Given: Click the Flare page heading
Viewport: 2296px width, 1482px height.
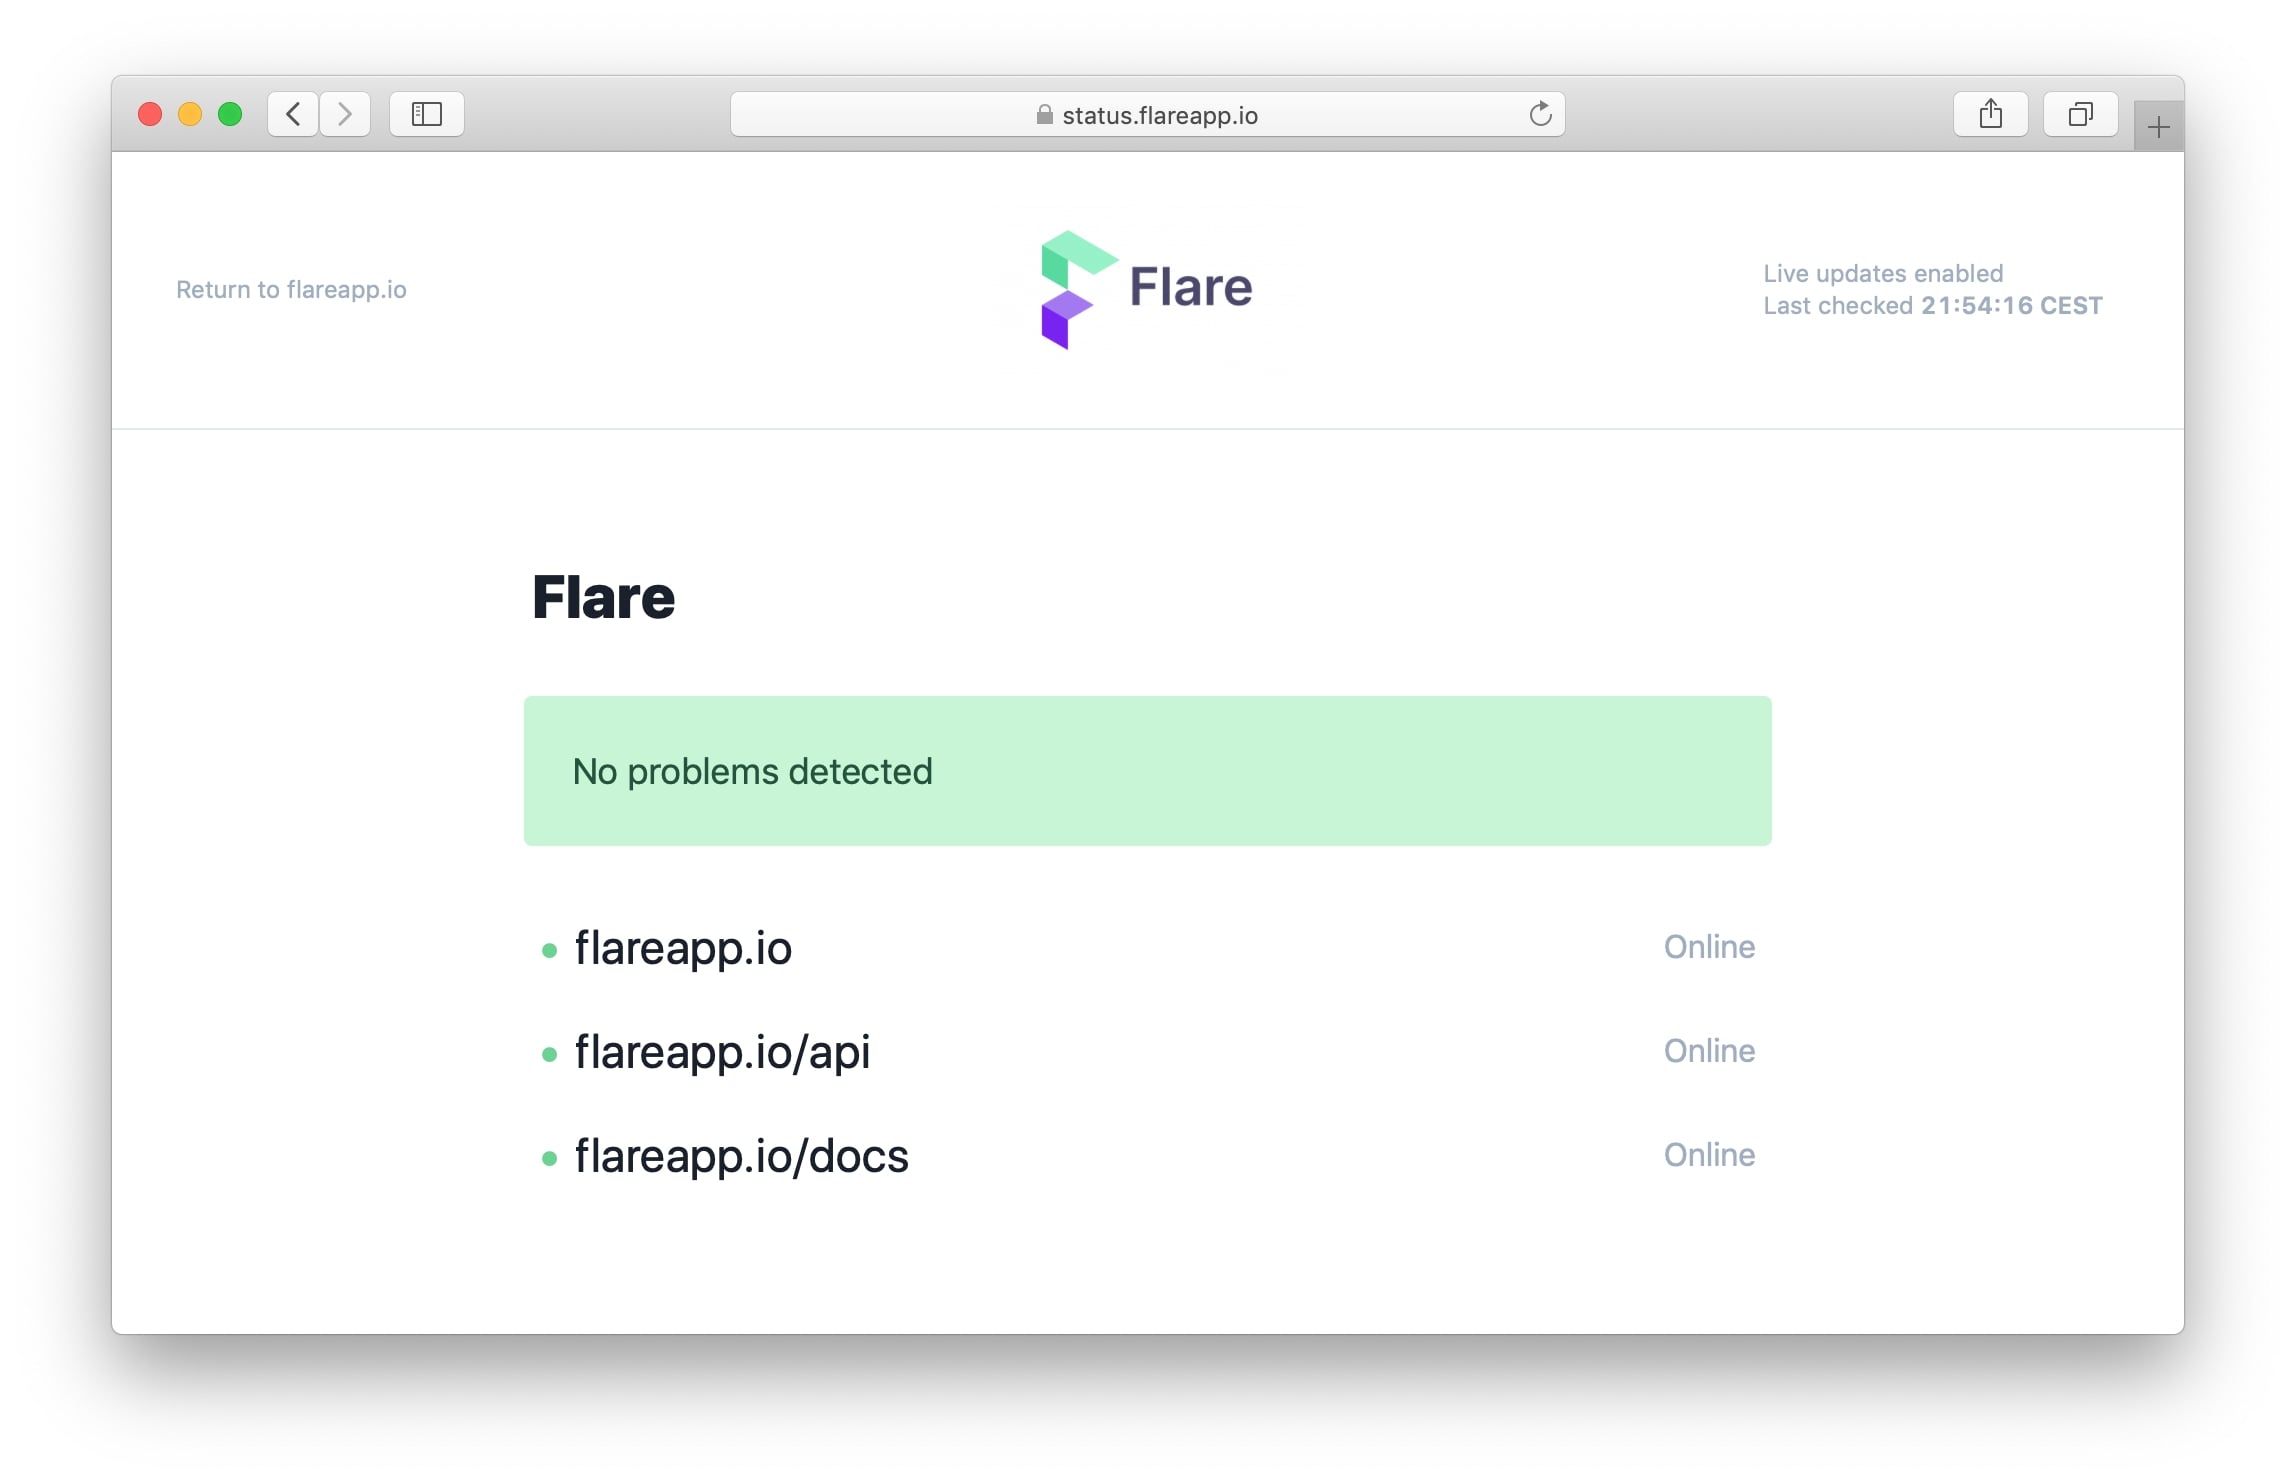Looking at the screenshot, I should (x=603, y=598).
